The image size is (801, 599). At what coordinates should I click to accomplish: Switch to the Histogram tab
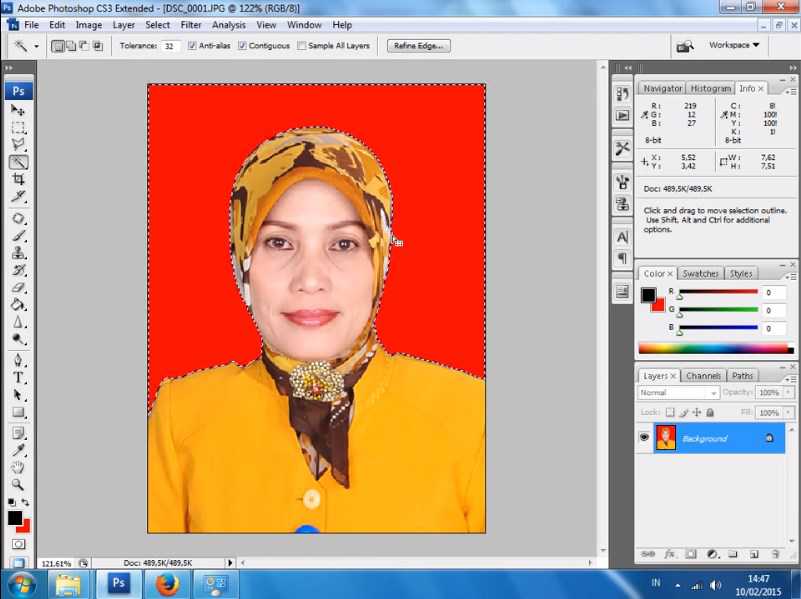(x=711, y=88)
